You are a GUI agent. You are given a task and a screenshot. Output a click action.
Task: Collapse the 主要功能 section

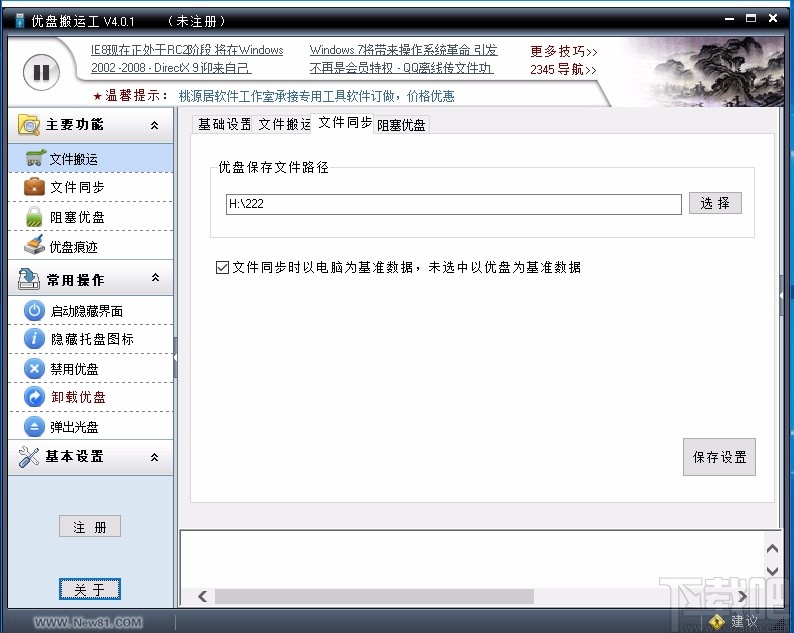tap(154, 125)
